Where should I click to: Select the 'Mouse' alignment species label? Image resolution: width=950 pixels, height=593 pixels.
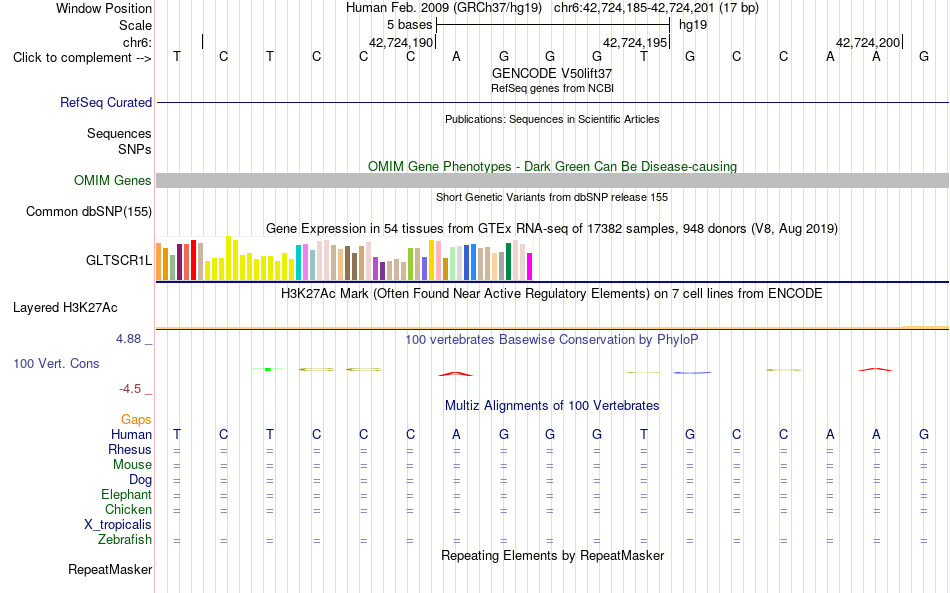click(132, 465)
